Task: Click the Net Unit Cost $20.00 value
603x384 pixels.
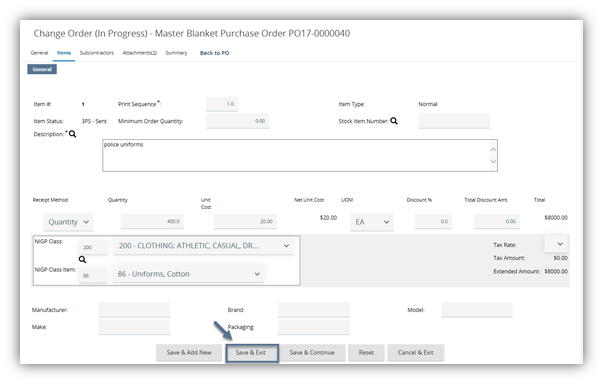Action: [328, 218]
